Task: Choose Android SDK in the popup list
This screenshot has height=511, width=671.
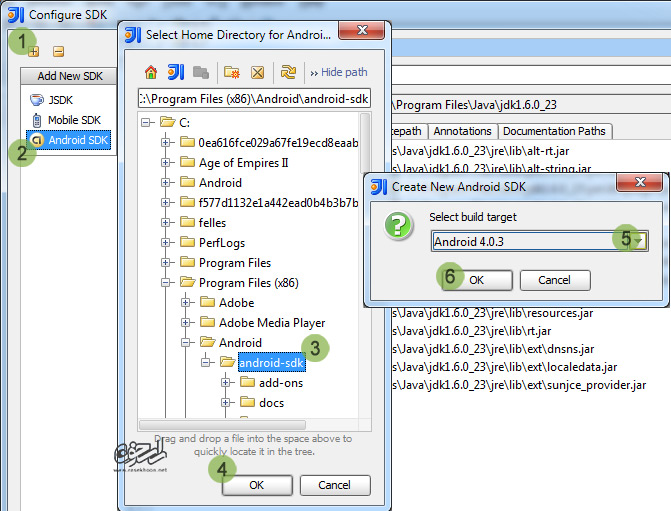Action: (x=77, y=140)
